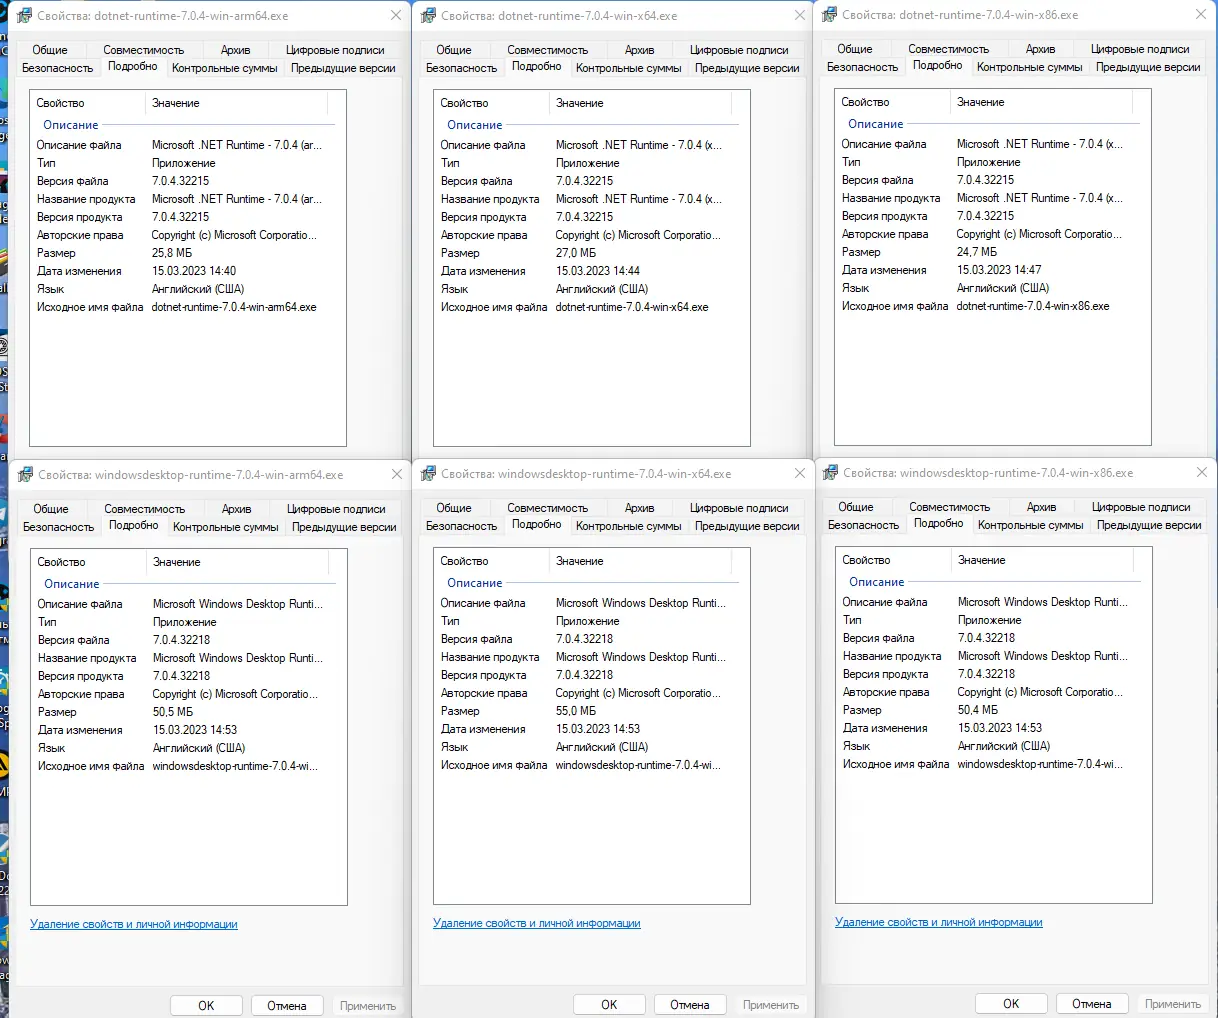Confirm with OK in windowsdesktop-runtime win-x64 window
Viewport: 1218px width, 1018px height.
[x=609, y=1005]
